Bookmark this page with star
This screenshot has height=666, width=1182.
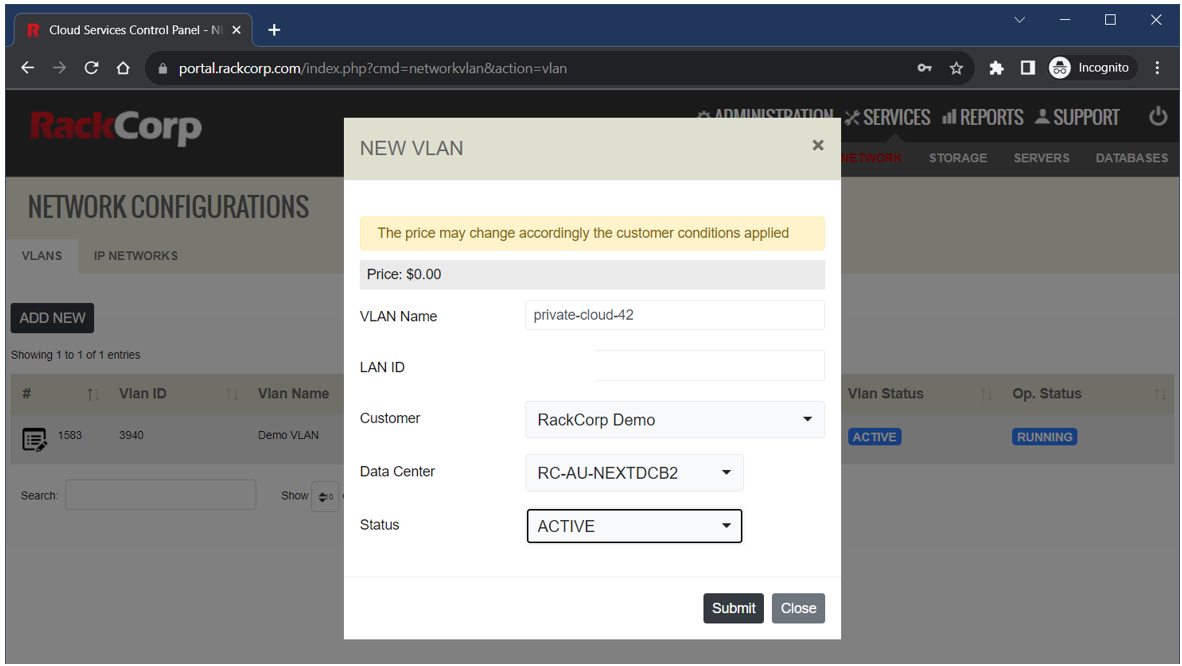pyautogui.click(x=956, y=68)
